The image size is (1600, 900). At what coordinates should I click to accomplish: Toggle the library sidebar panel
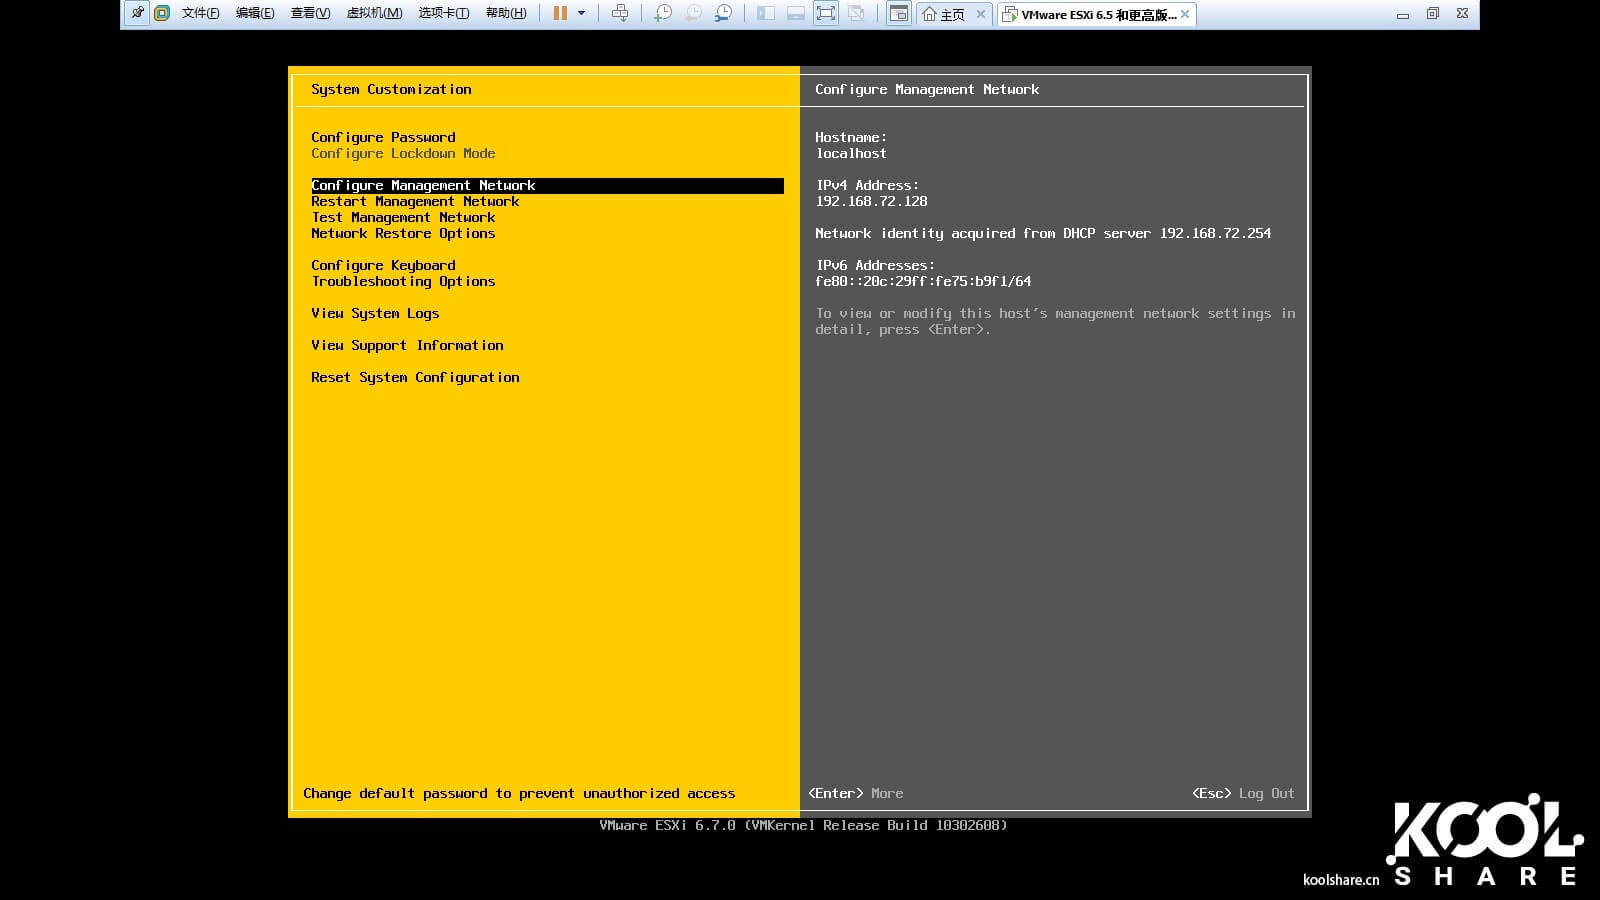coord(767,13)
